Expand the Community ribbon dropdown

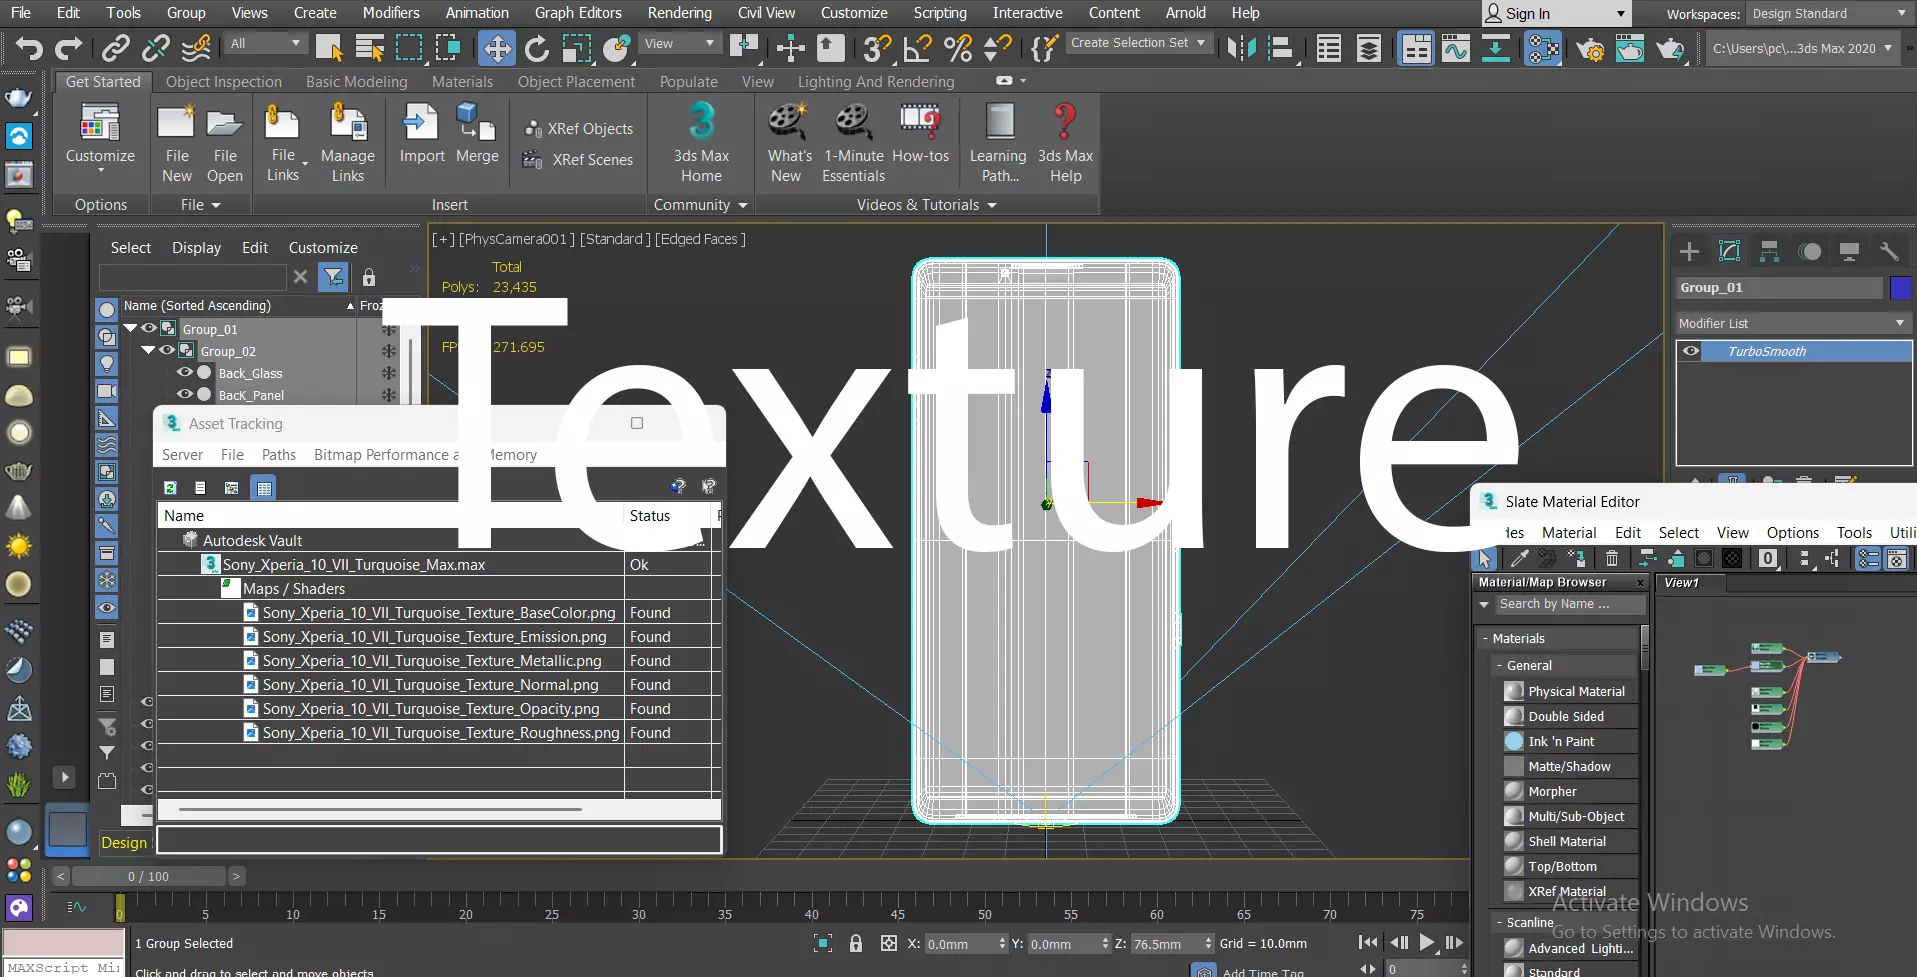700,204
